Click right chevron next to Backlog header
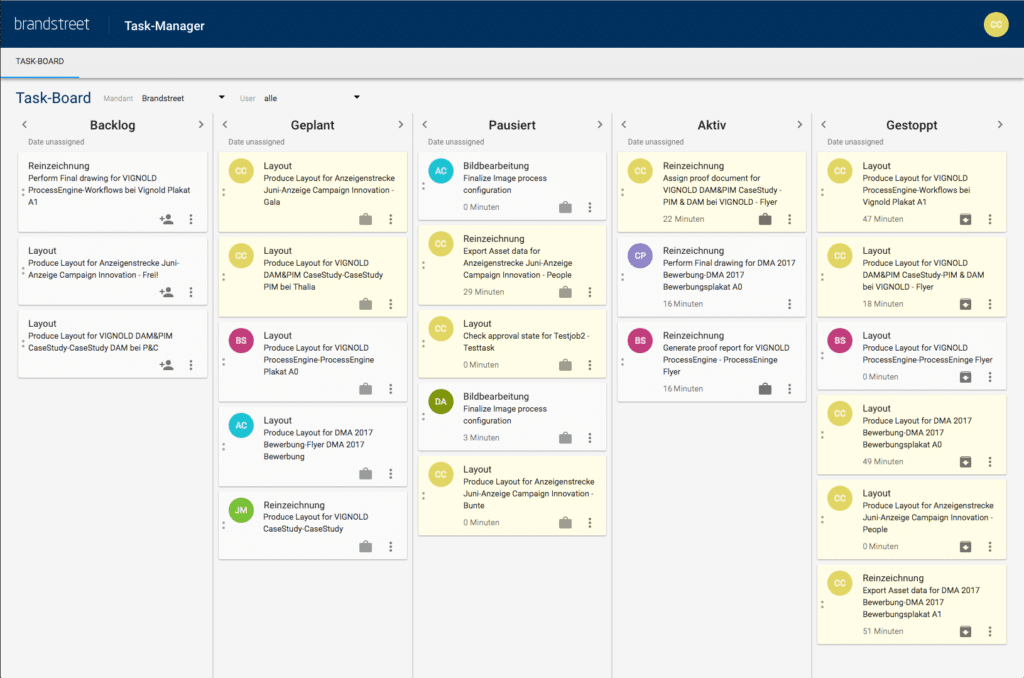1024x678 pixels. pyautogui.click(x=201, y=125)
